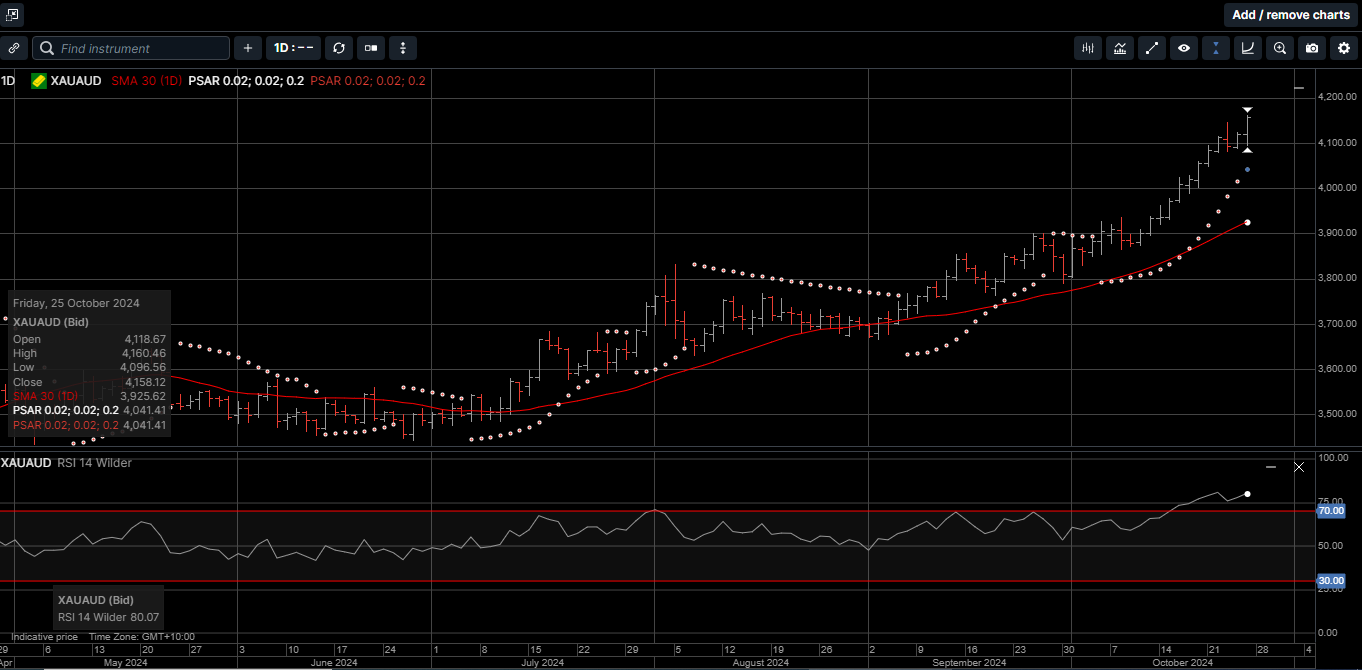Click the green XAUAUD instrument icon
The image size is (1362, 670).
(38, 81)
